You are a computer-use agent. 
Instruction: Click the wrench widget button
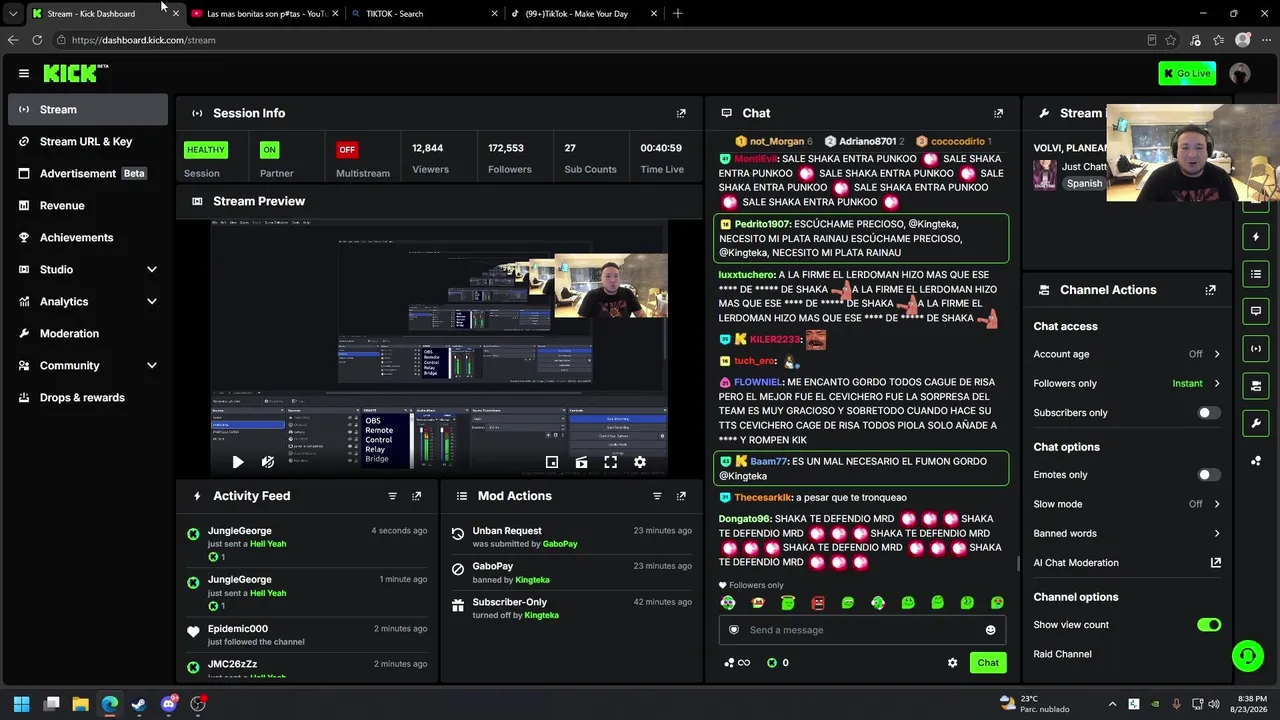1256,423
